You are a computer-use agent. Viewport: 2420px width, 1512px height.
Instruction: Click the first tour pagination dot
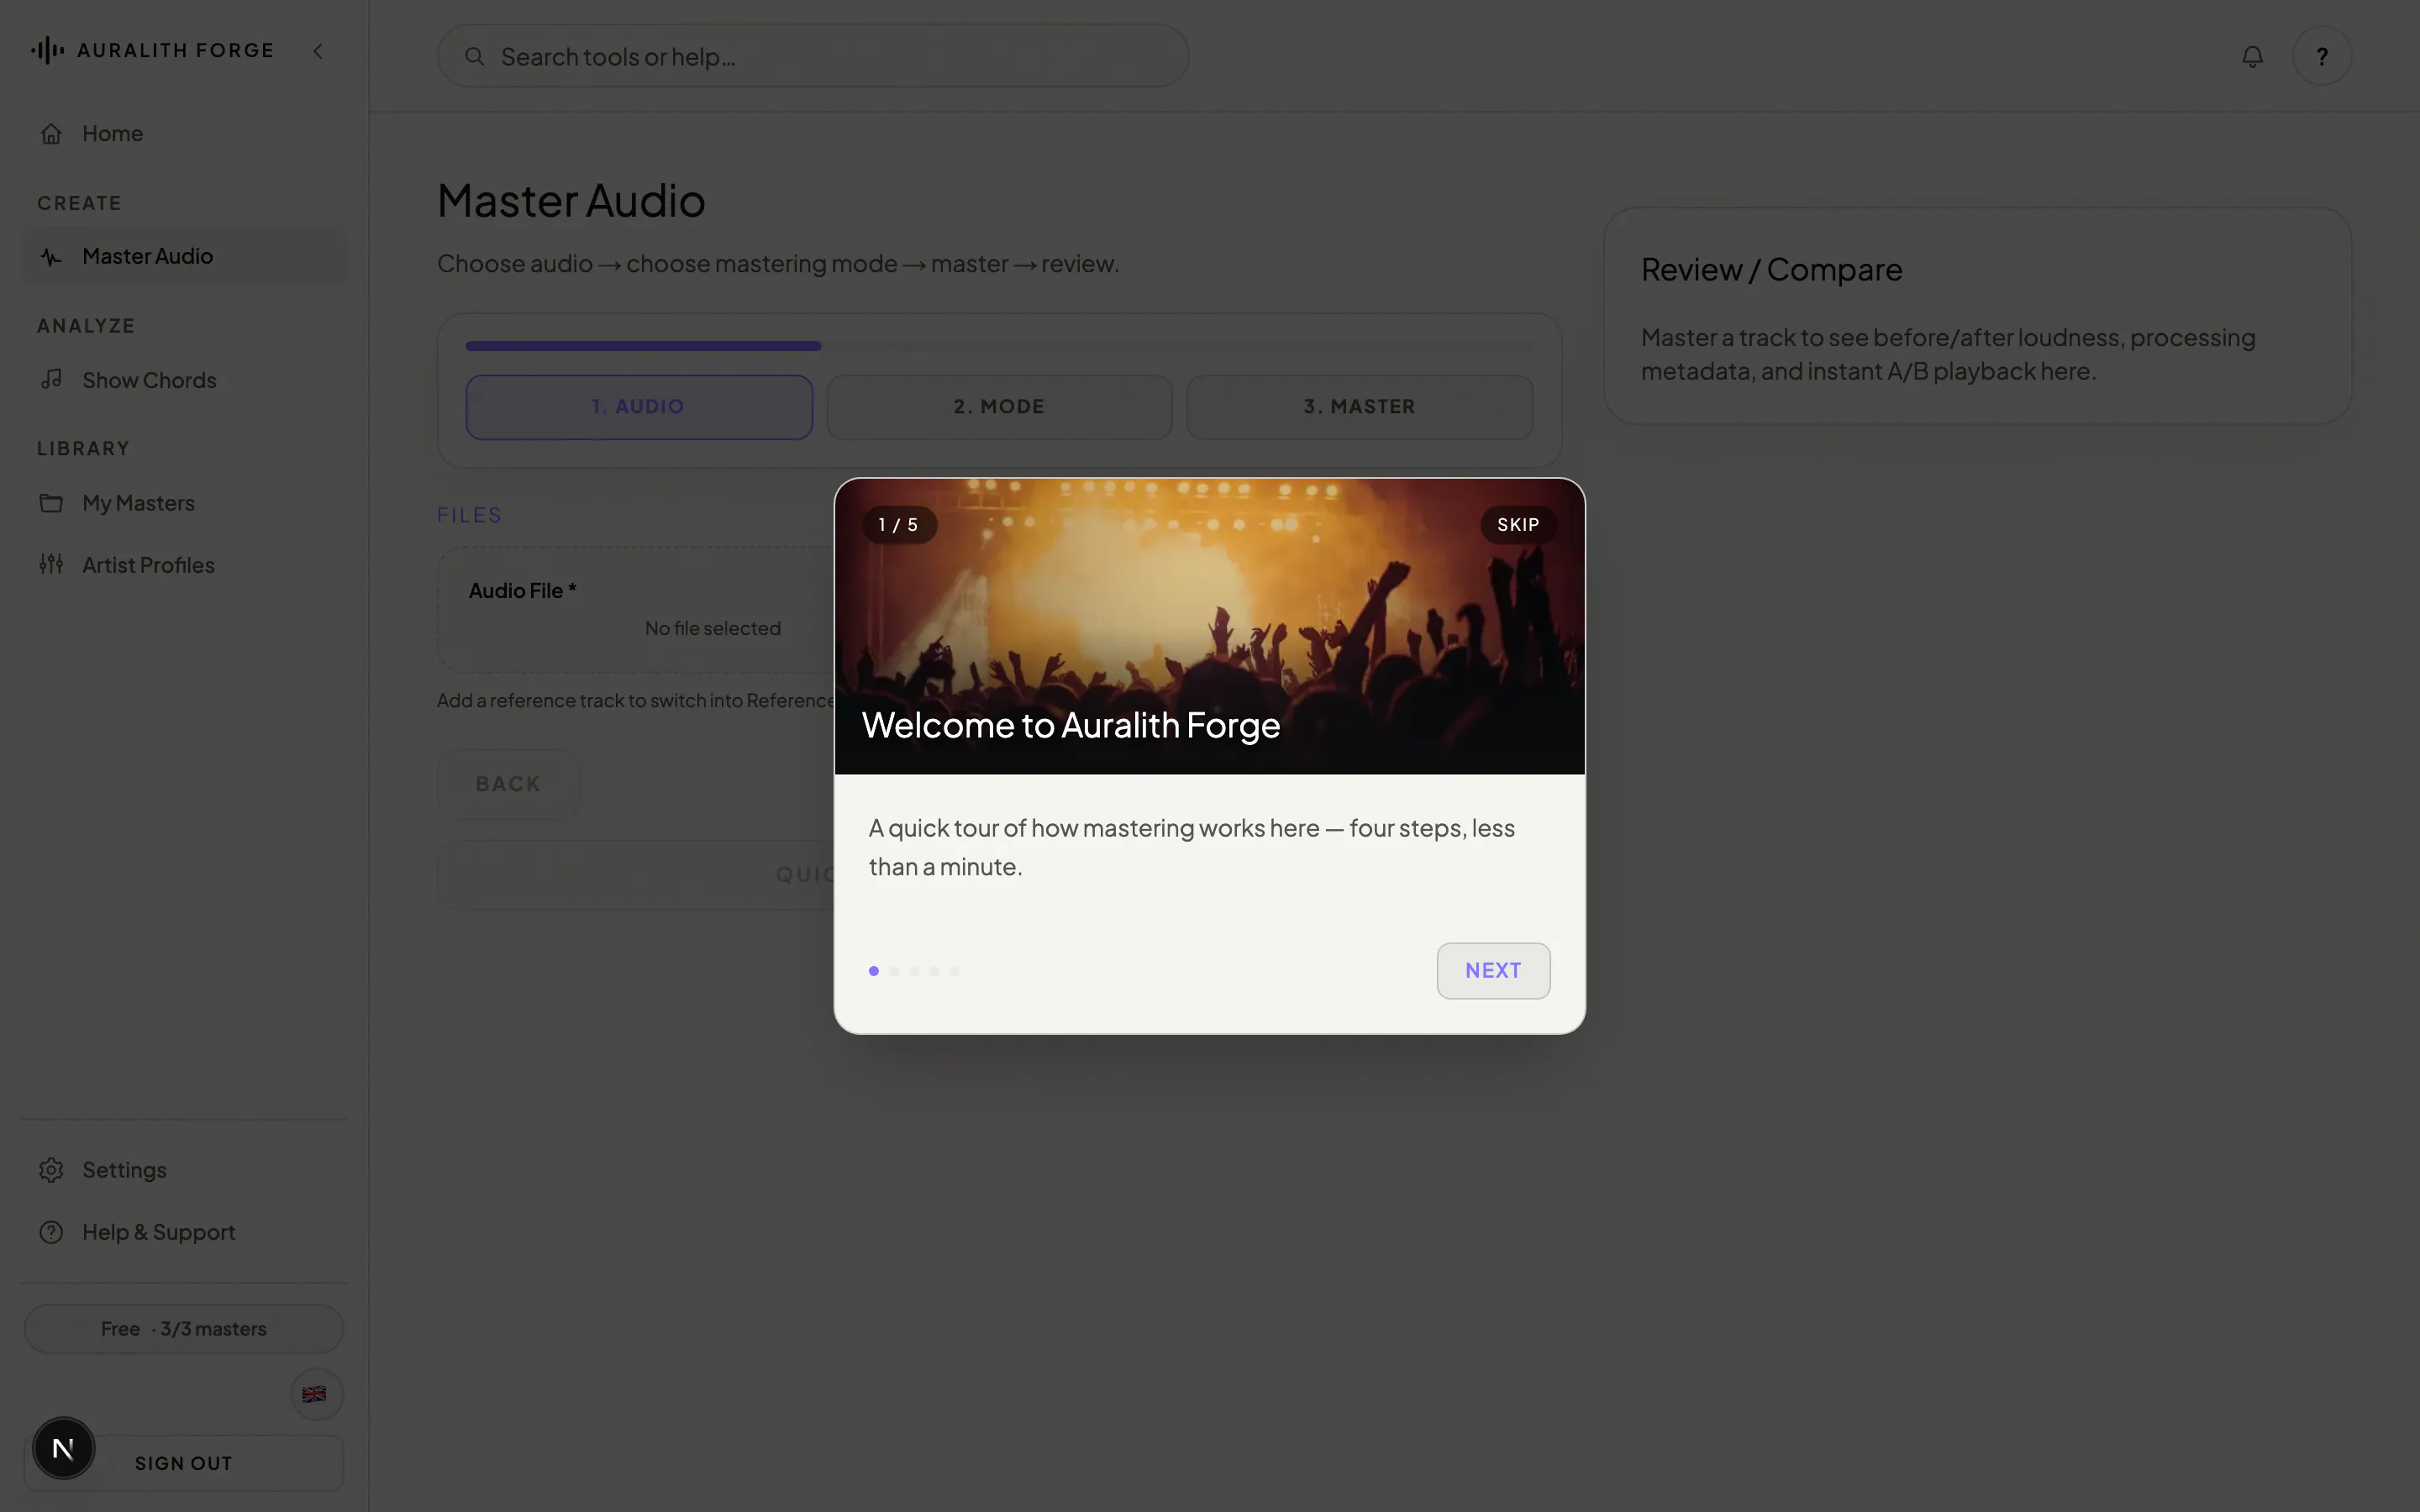[874, 971]
